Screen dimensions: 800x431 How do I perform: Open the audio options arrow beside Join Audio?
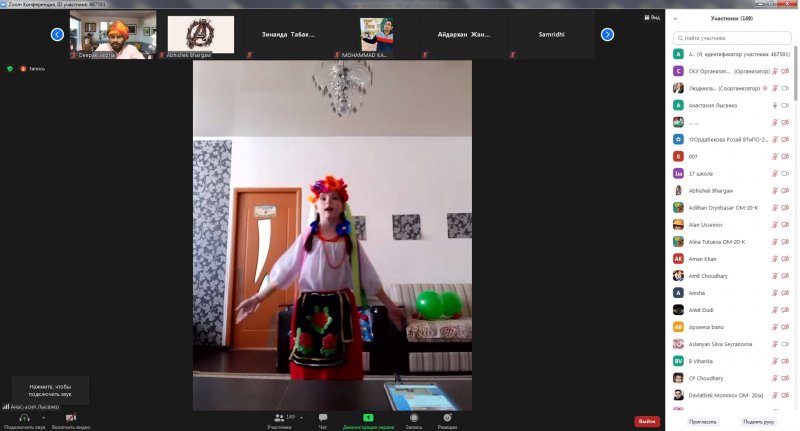tap(43, 418)
